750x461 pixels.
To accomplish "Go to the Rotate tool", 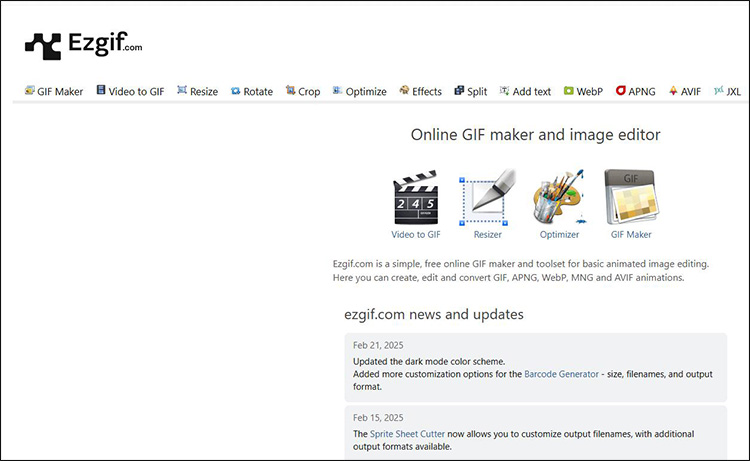I will coord(251,91).
